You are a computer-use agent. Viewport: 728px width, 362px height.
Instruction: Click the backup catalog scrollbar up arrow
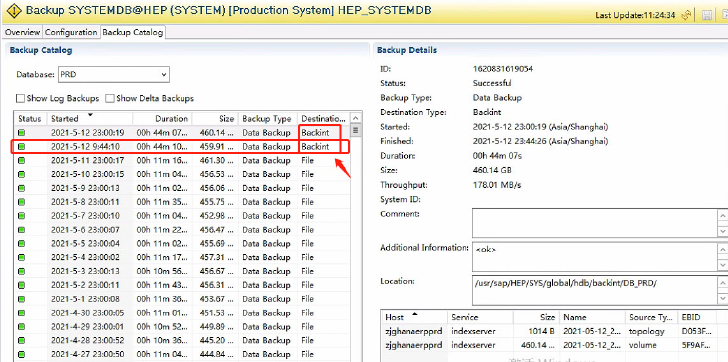click(x=356, y=119)
